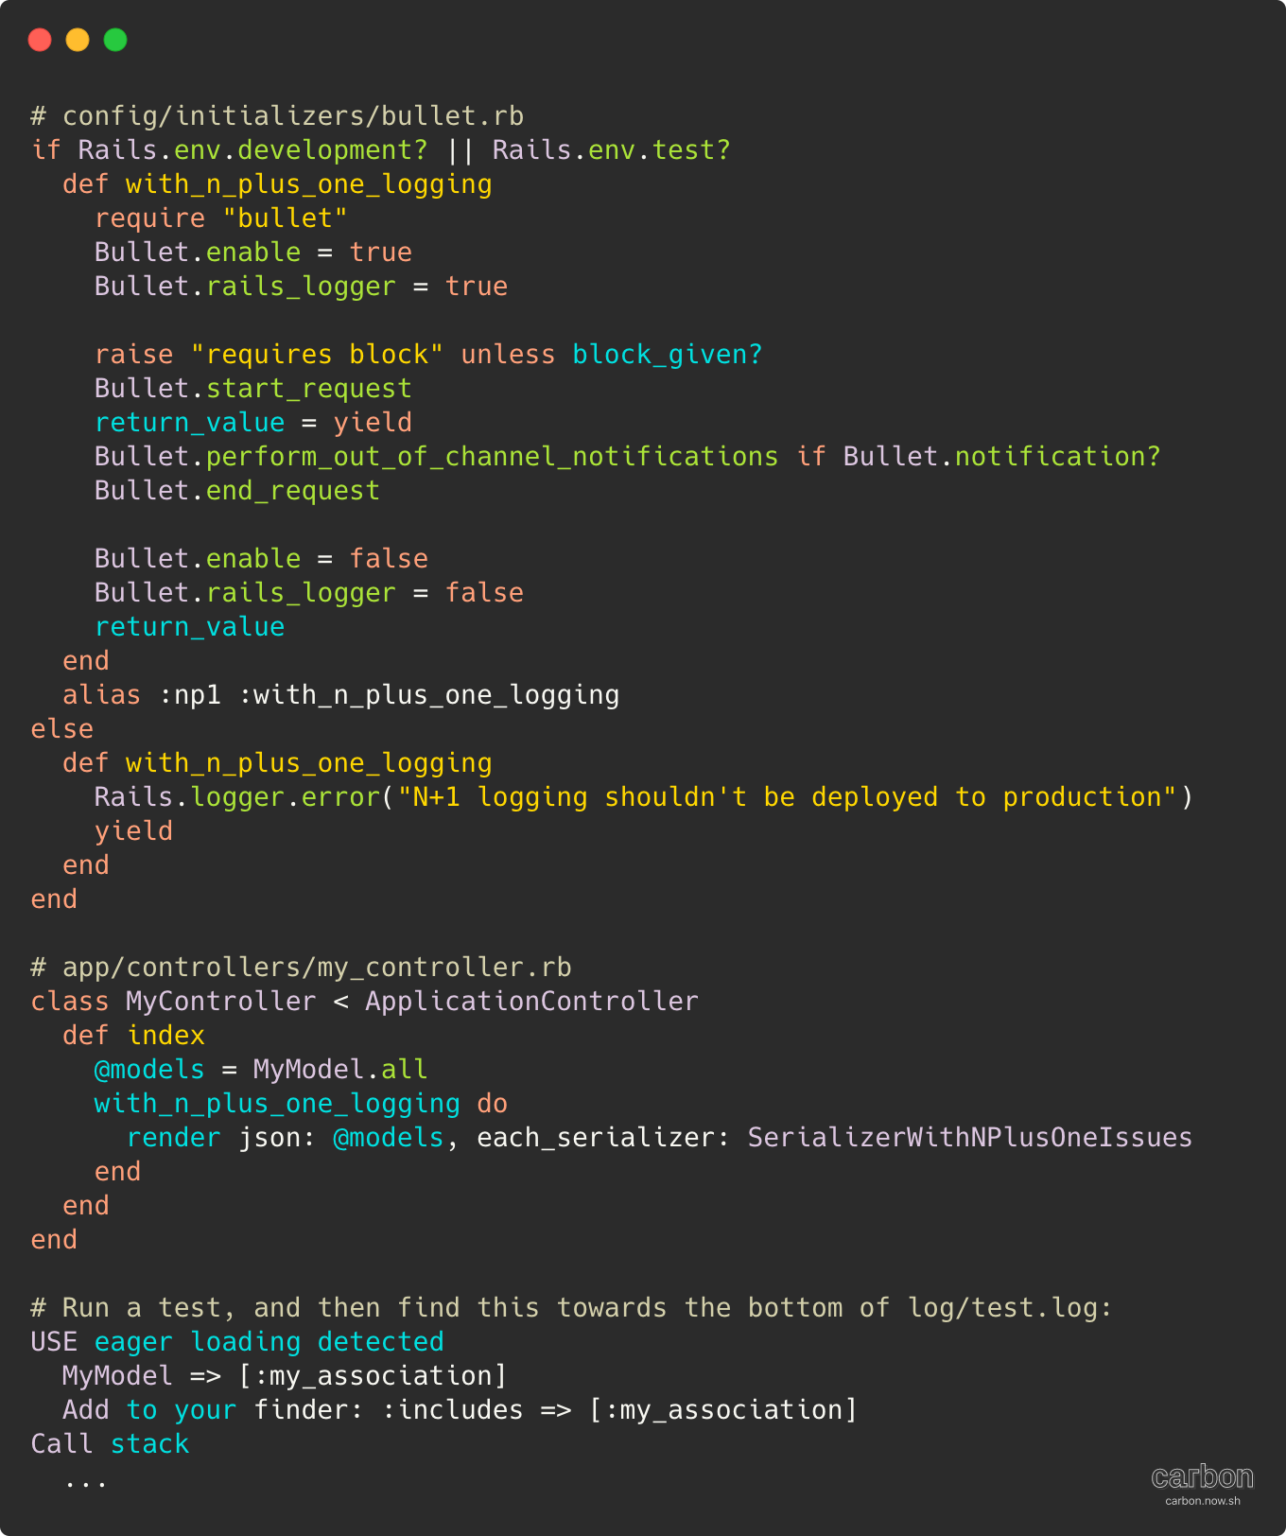The image size is (1286, 1536).
Task: Click the def index method definition
Action: point(134,1035)
